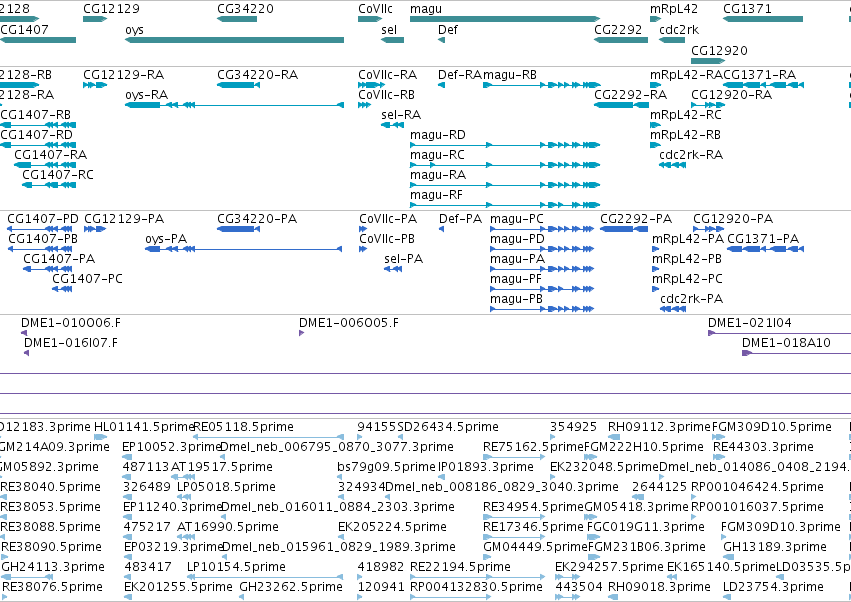
Task: Click the CoVIIc-RB transcript label
Action: (386, 94)
